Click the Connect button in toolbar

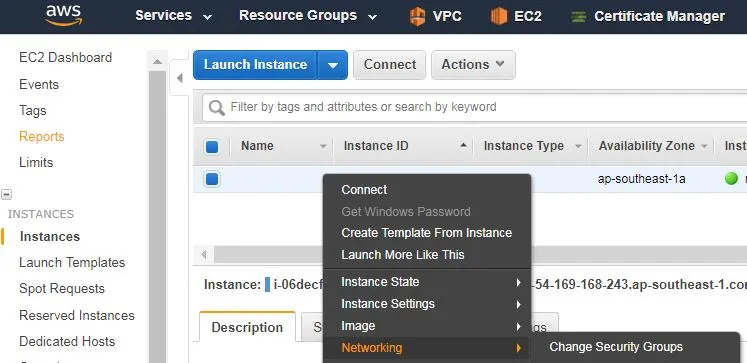pyautogui.click(x=390, y=65)
